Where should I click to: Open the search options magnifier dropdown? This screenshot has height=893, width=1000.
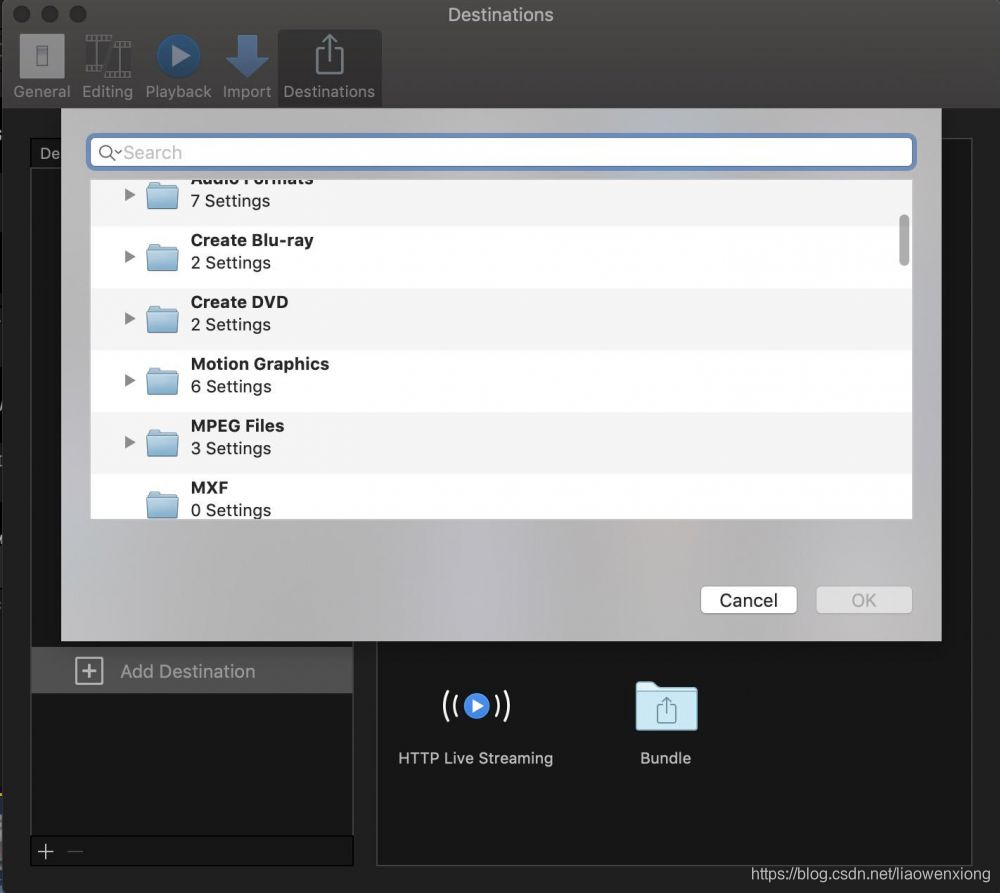click(109, 152)
